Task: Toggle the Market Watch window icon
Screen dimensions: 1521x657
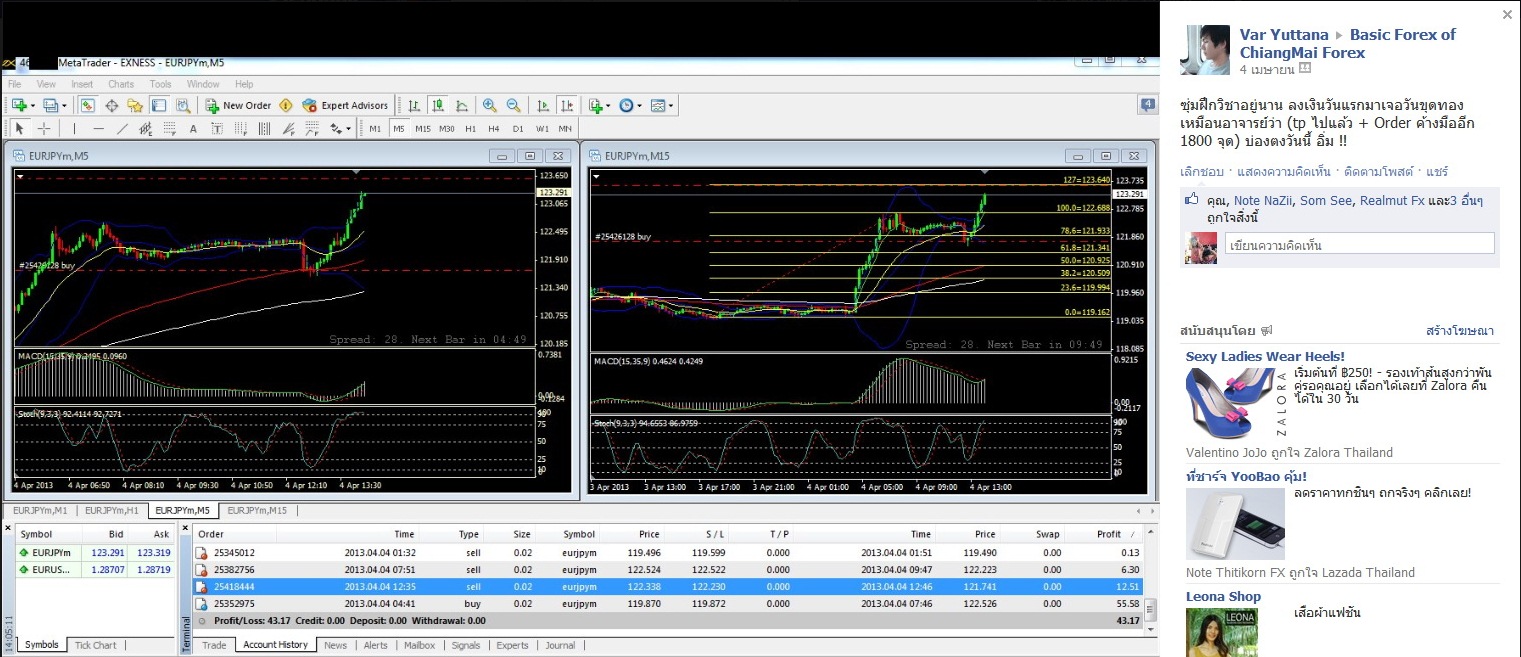Action: [87, 105]
